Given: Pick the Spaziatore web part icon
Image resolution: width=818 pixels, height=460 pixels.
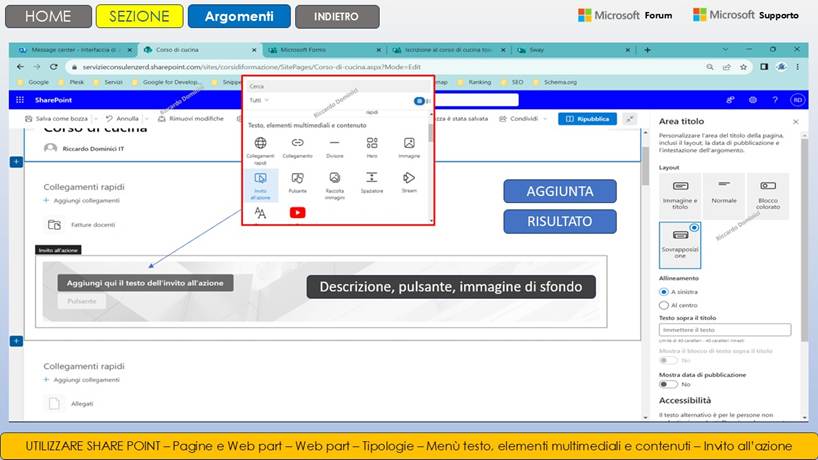Looking at the screenshot, I should [371, 177].
